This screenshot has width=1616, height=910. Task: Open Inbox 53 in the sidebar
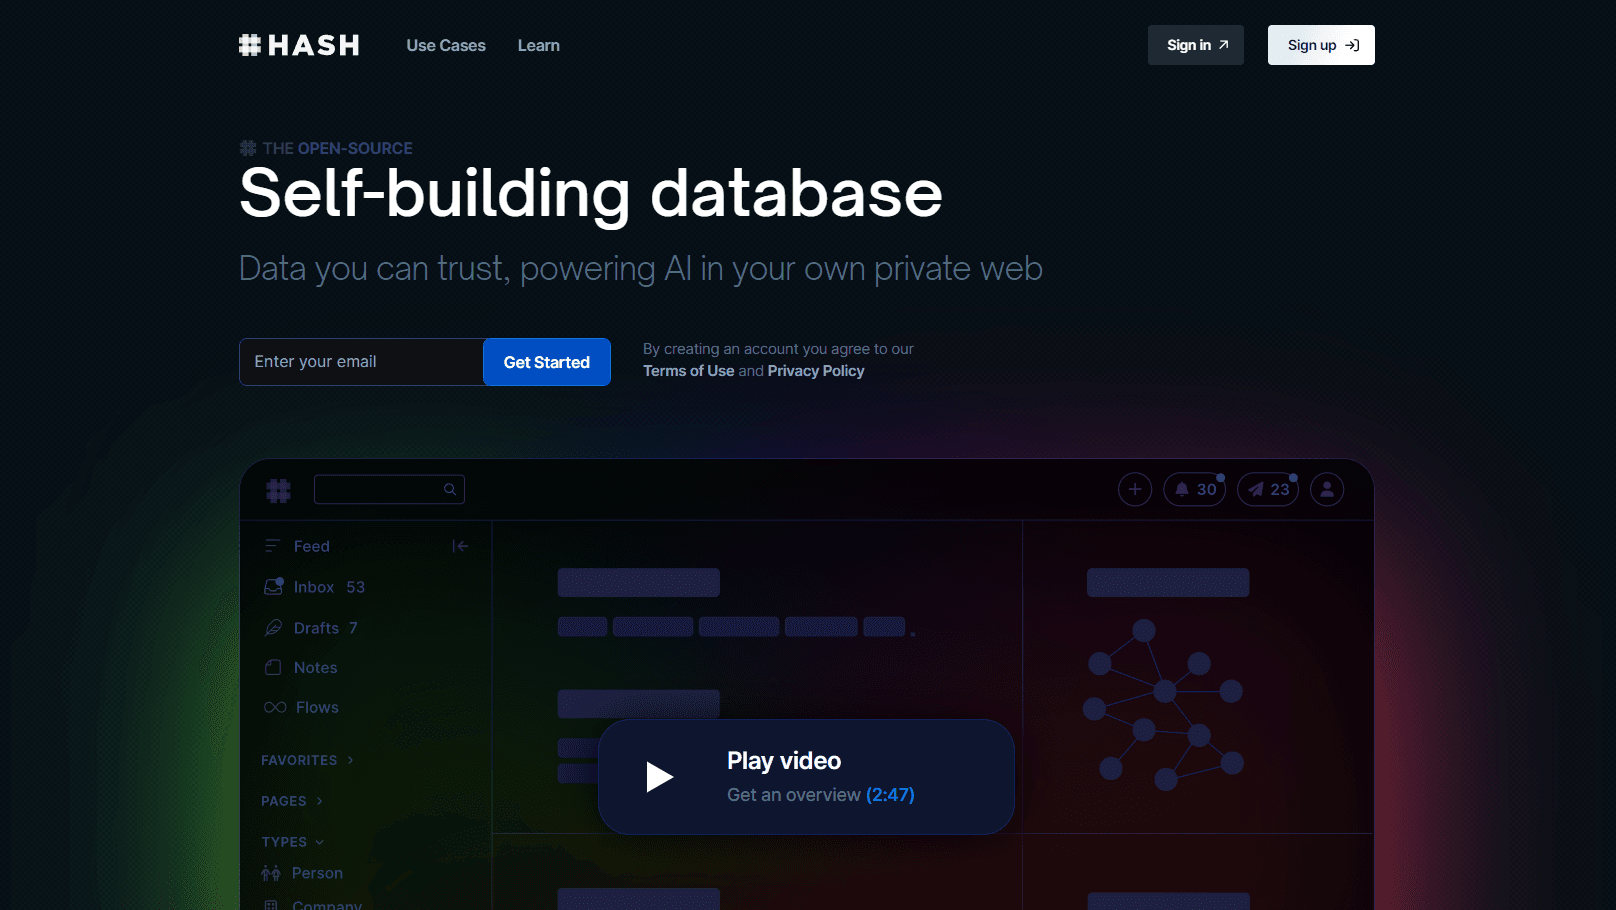[x=329, y=587]
